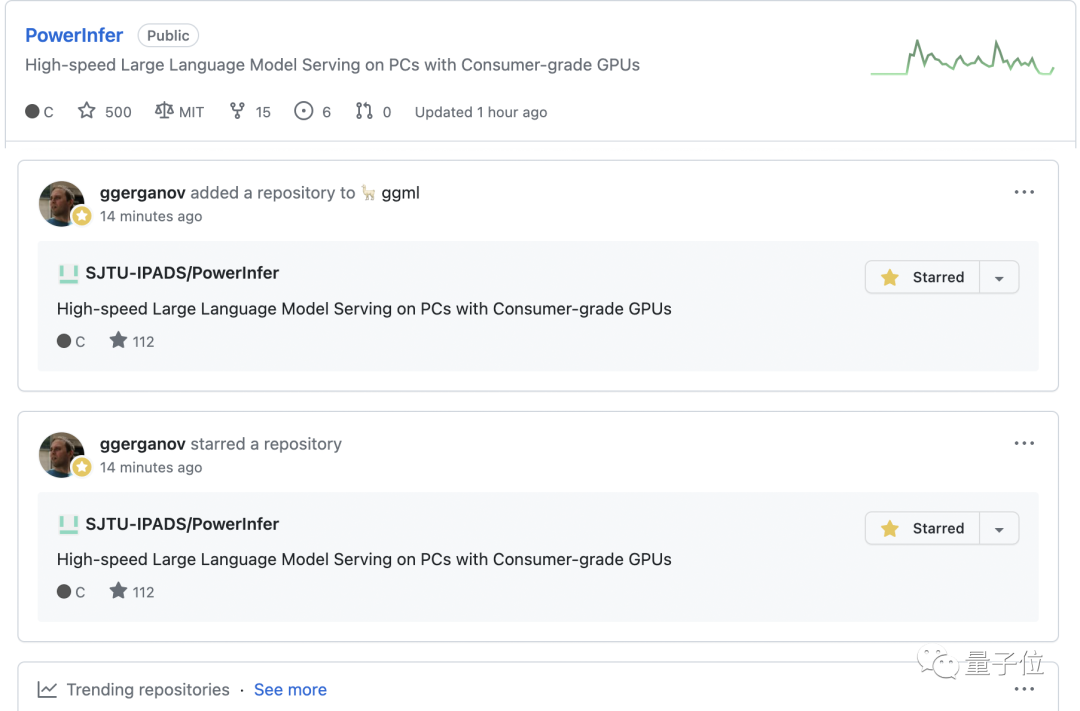
Task: Open the ggml organization link
Action: tap(400, 193)
